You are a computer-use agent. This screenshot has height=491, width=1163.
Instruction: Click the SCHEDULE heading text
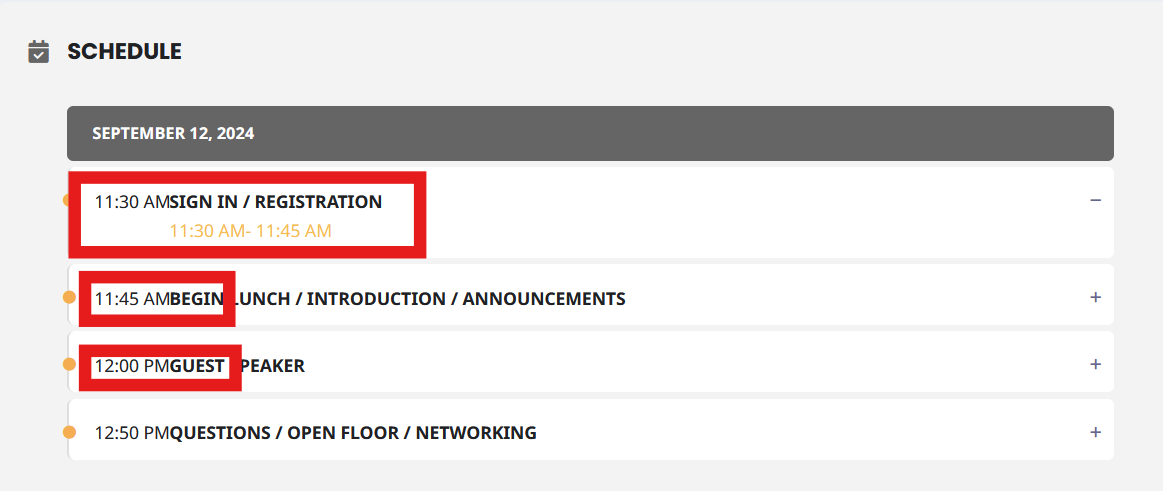[x=125, y=51]
